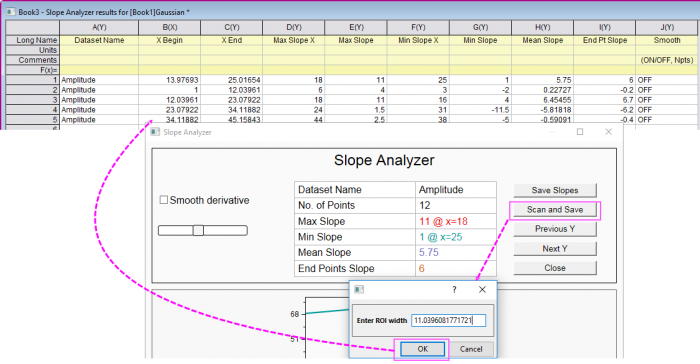Select column D(Y) header
This screenshot has height=364, width=700.
point(294,27)
